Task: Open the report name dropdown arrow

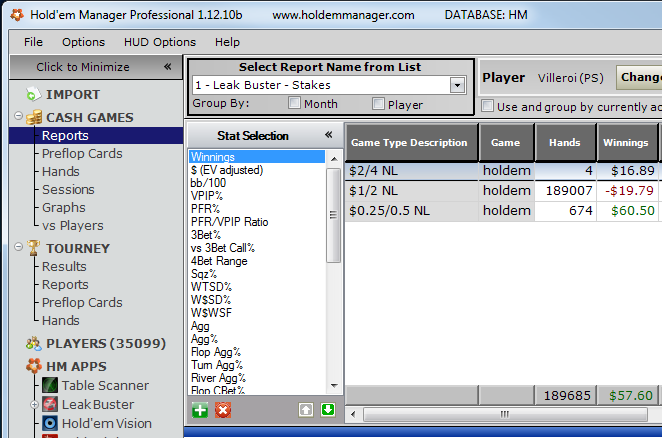Action: 457,85
